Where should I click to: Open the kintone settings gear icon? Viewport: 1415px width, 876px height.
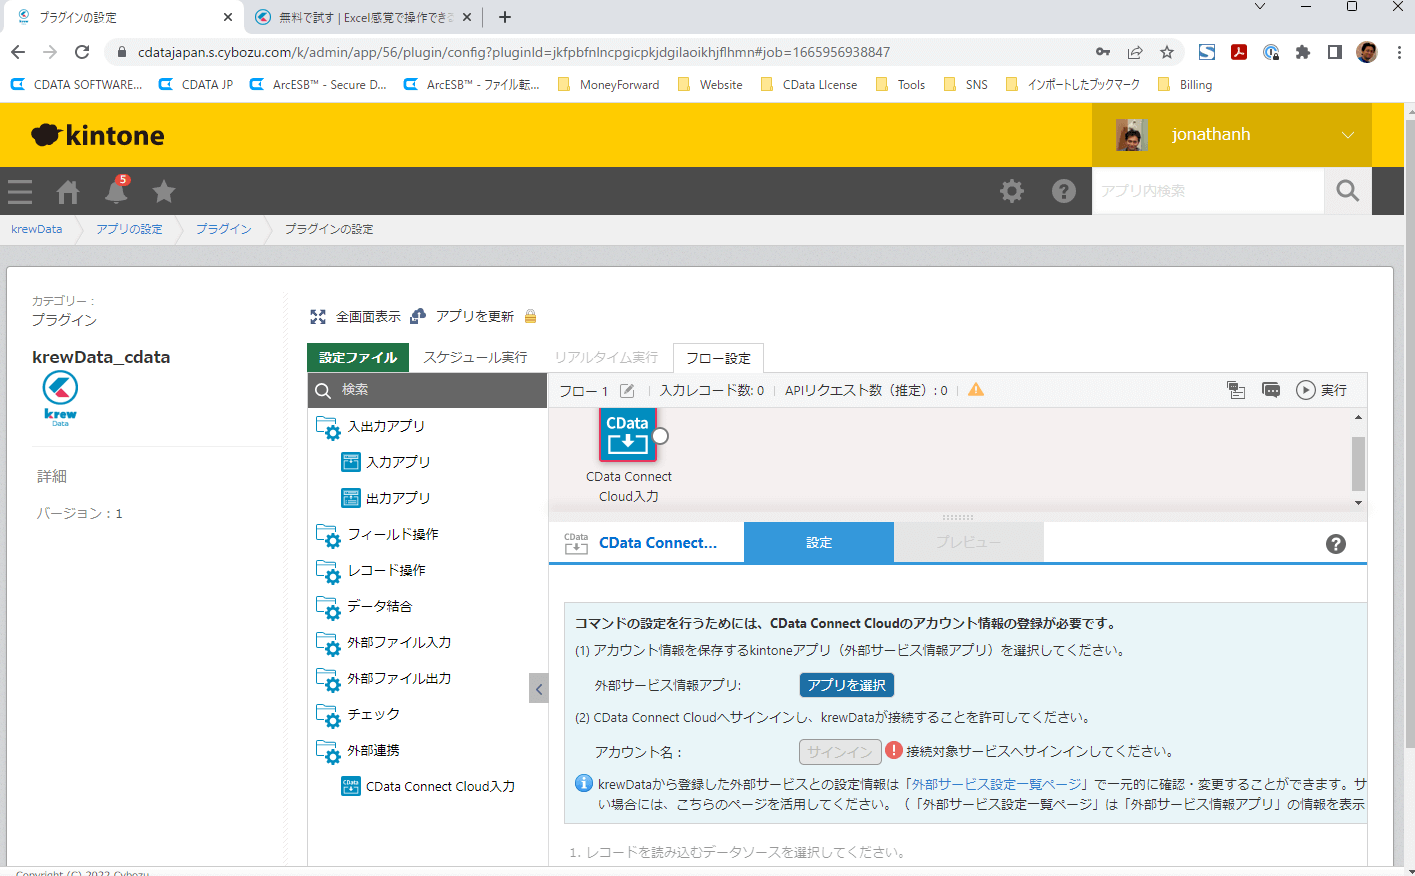(1012, 191)
